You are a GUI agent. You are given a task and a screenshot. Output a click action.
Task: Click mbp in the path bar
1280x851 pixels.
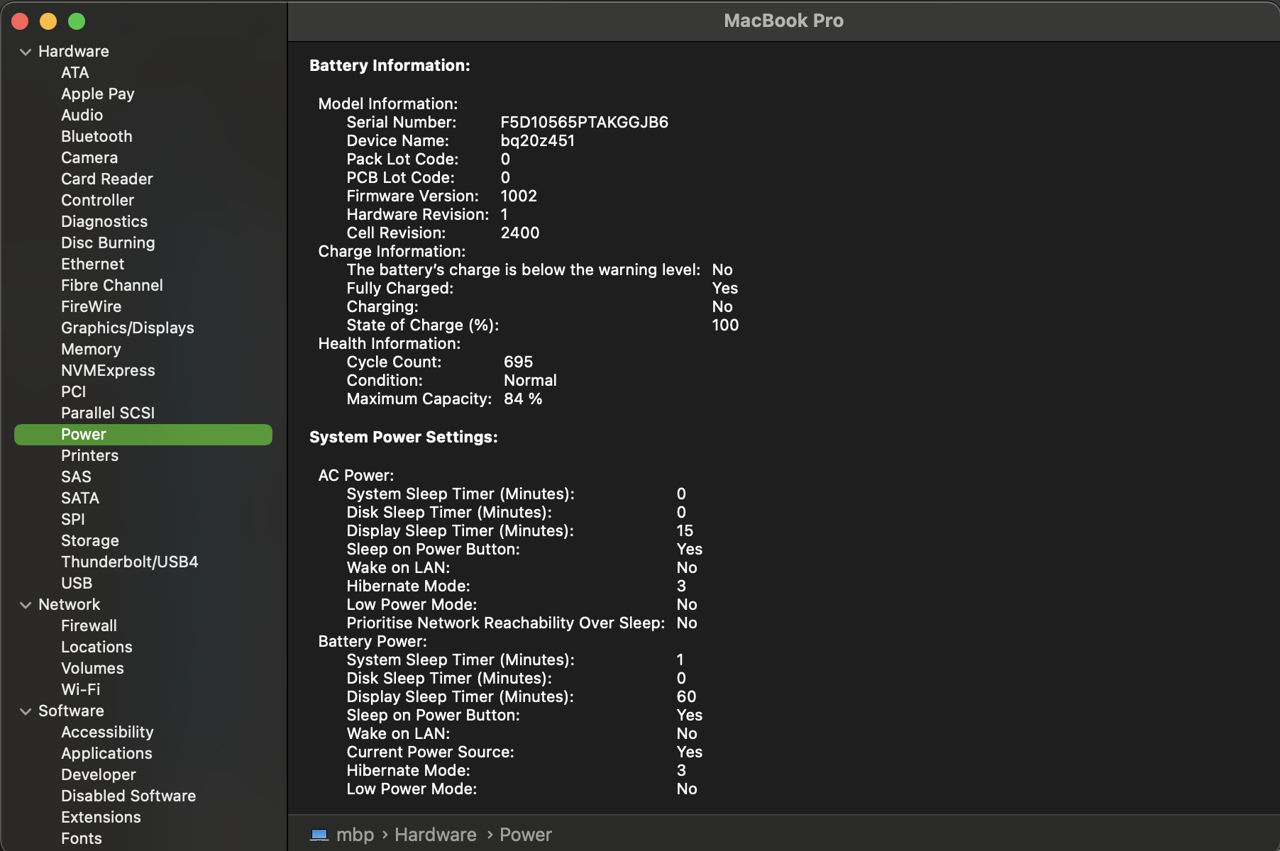[x=355, y=835]
